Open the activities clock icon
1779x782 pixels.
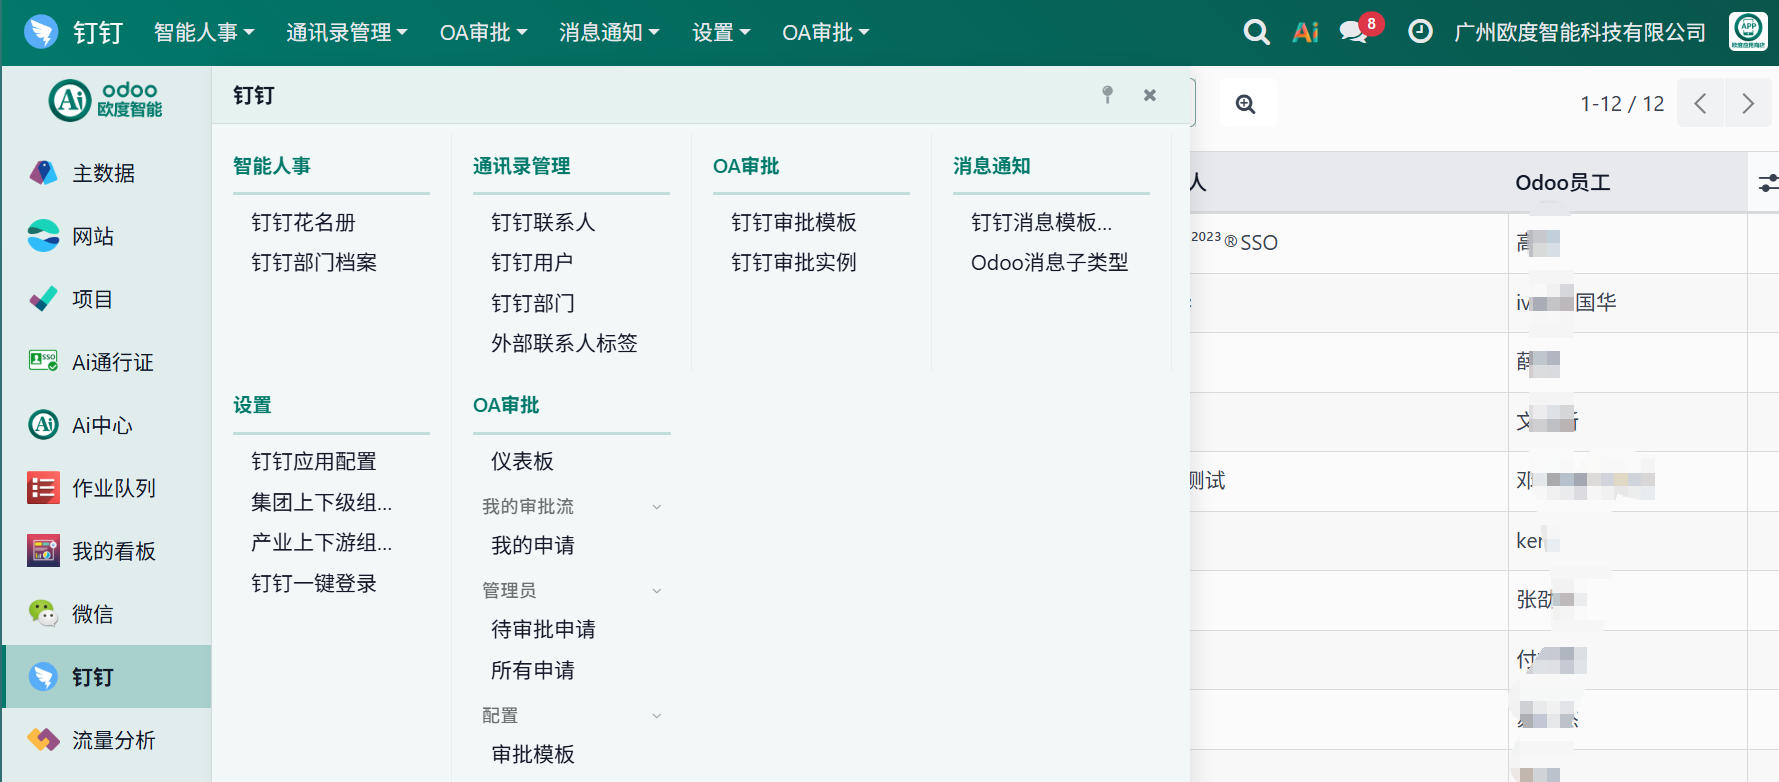pos(1420,32)
